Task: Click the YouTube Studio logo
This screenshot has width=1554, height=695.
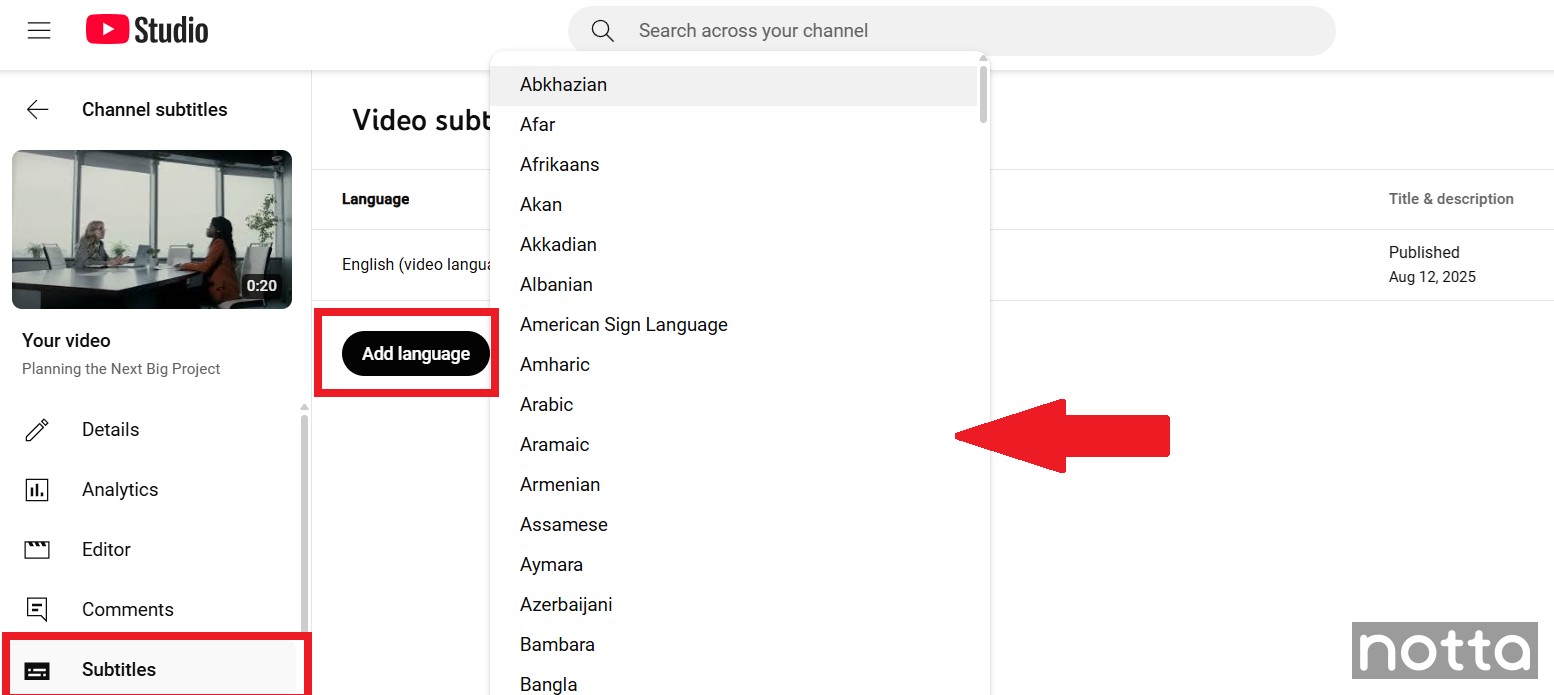Action: point(147,31)
